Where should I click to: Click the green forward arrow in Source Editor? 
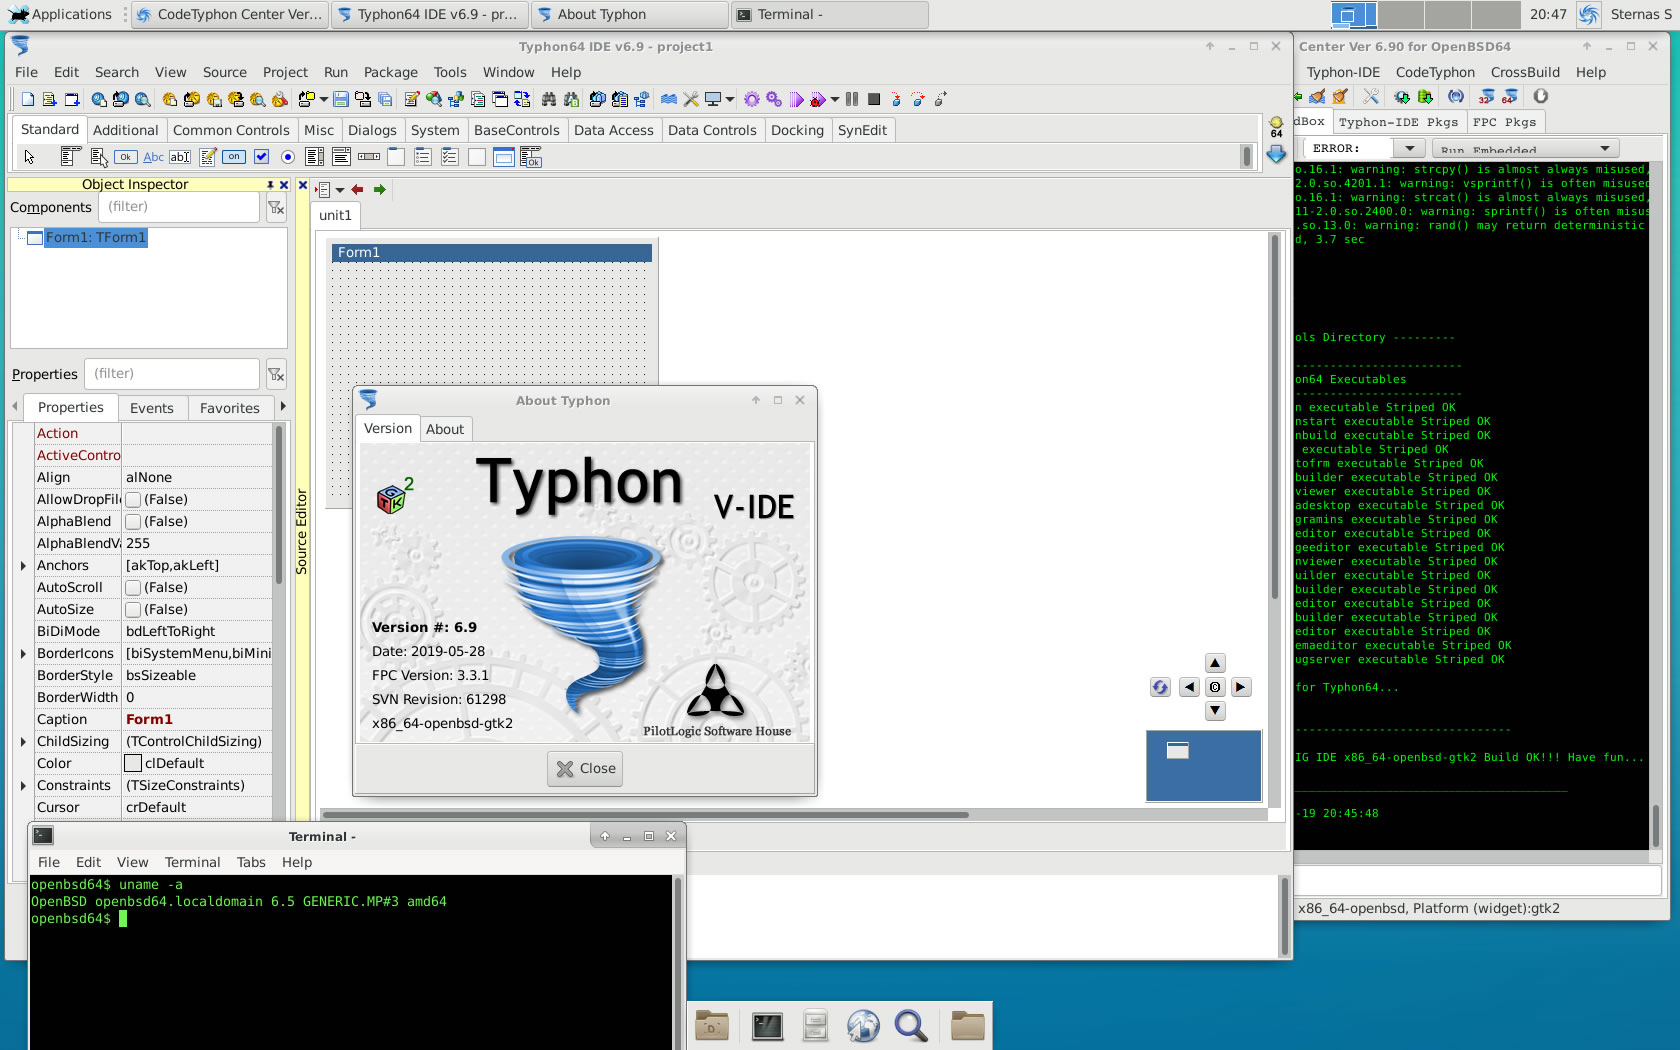(x=380, y=189)
